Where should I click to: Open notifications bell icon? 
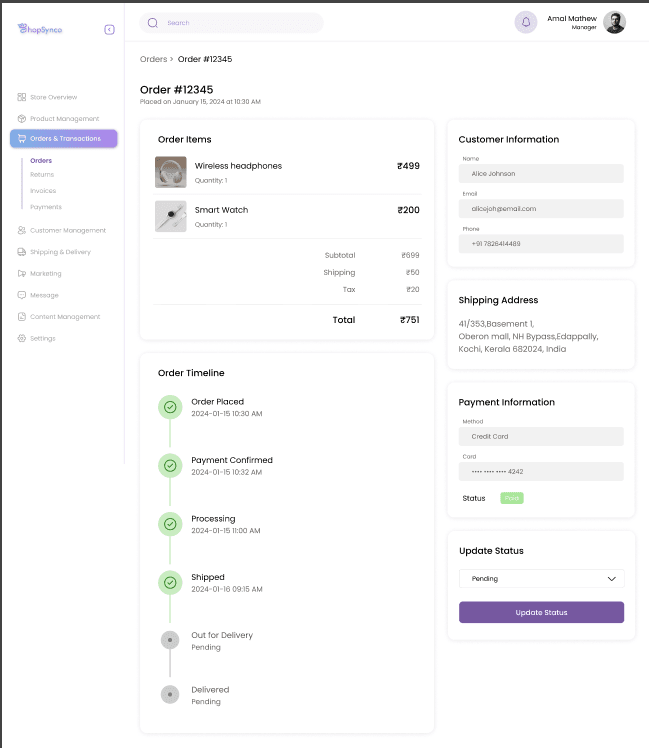coord(526,22)
